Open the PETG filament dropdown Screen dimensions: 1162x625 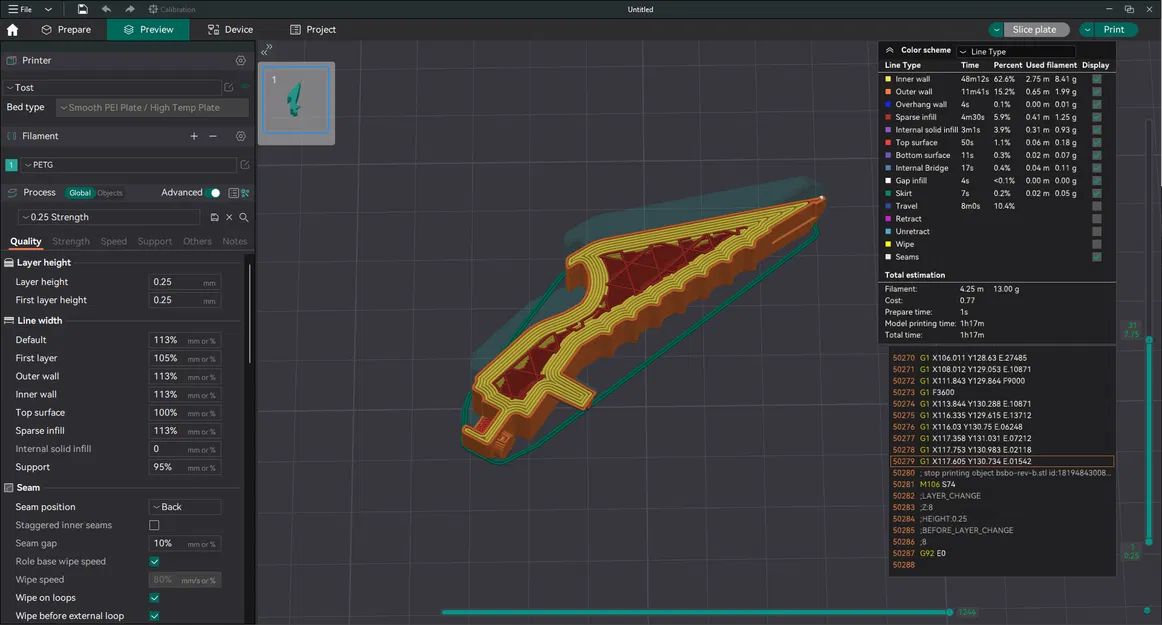click(x=128, y=165)
